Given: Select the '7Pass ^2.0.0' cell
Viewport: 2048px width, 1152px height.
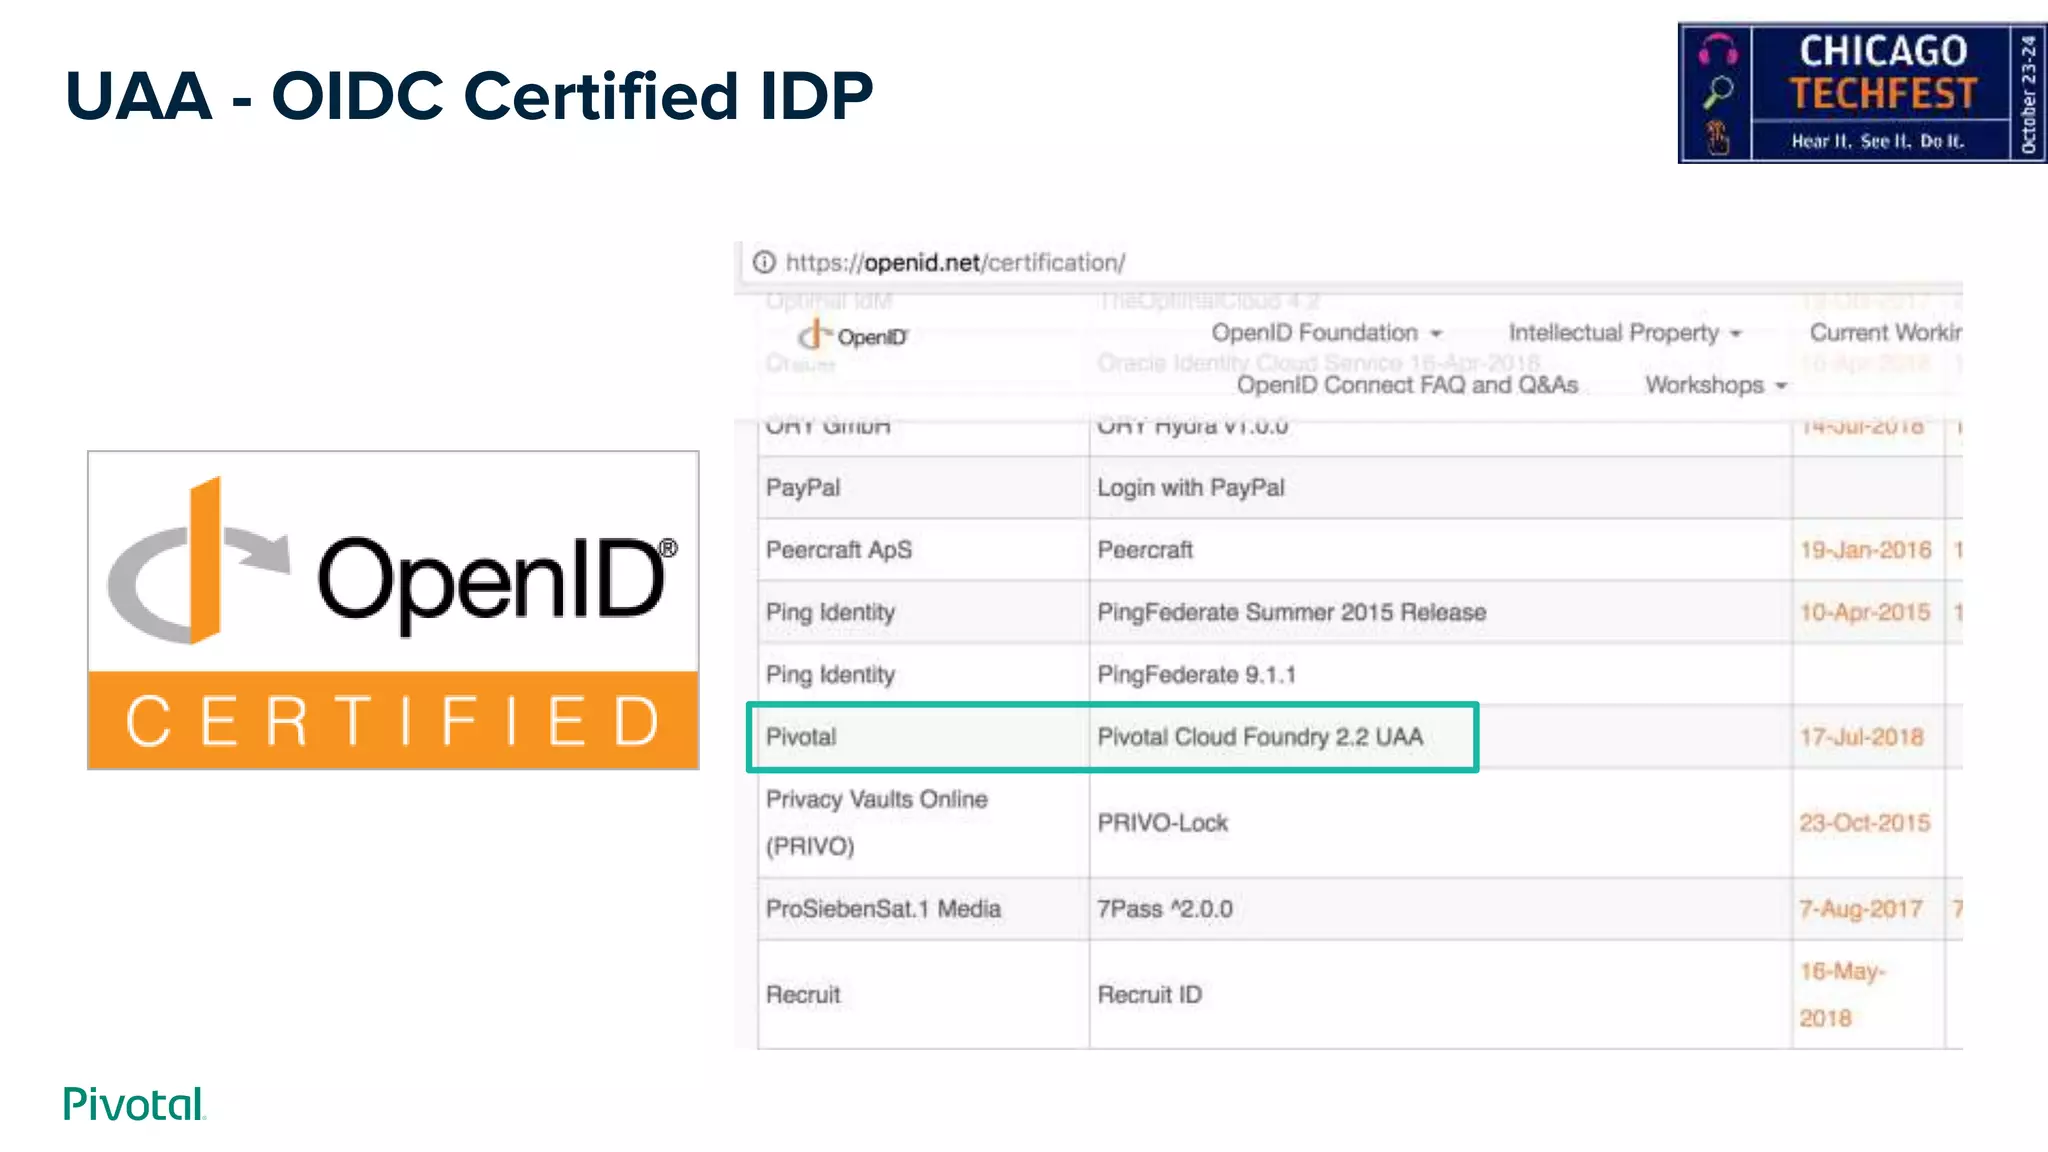Looking at the screenshot, I should click(1440, 909).
